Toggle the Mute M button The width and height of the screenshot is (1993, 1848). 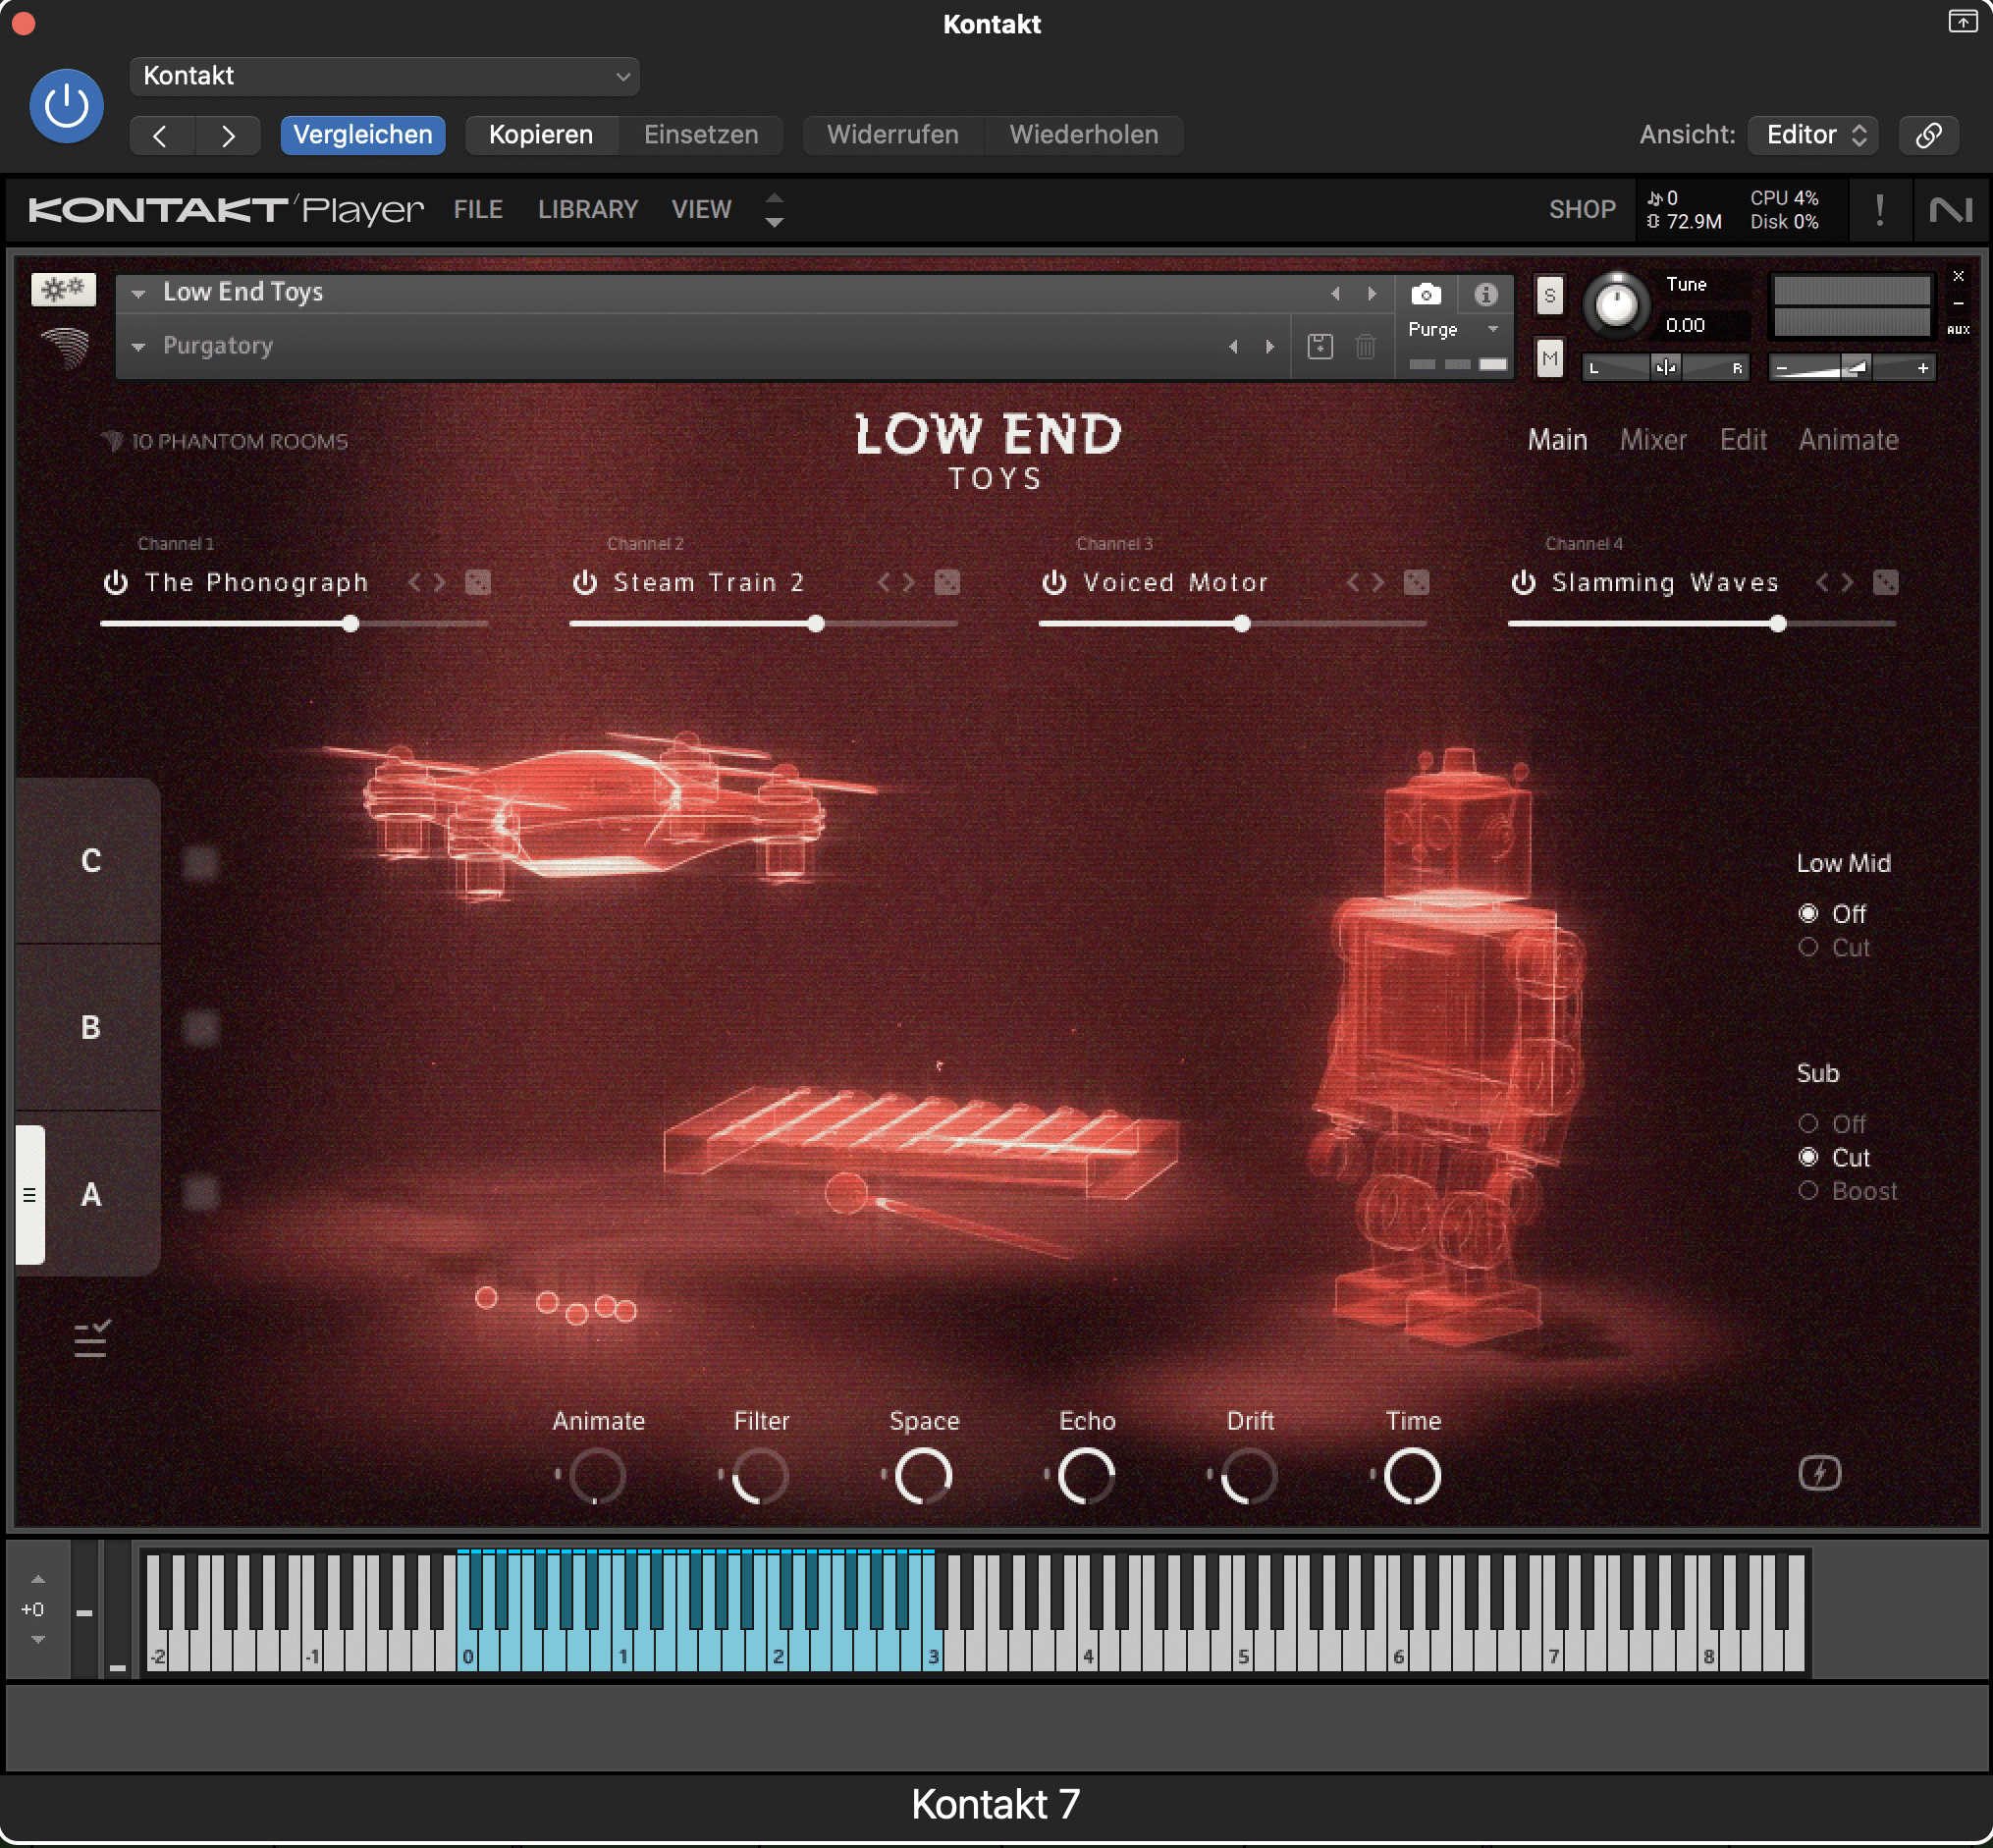click(1549, 358)
